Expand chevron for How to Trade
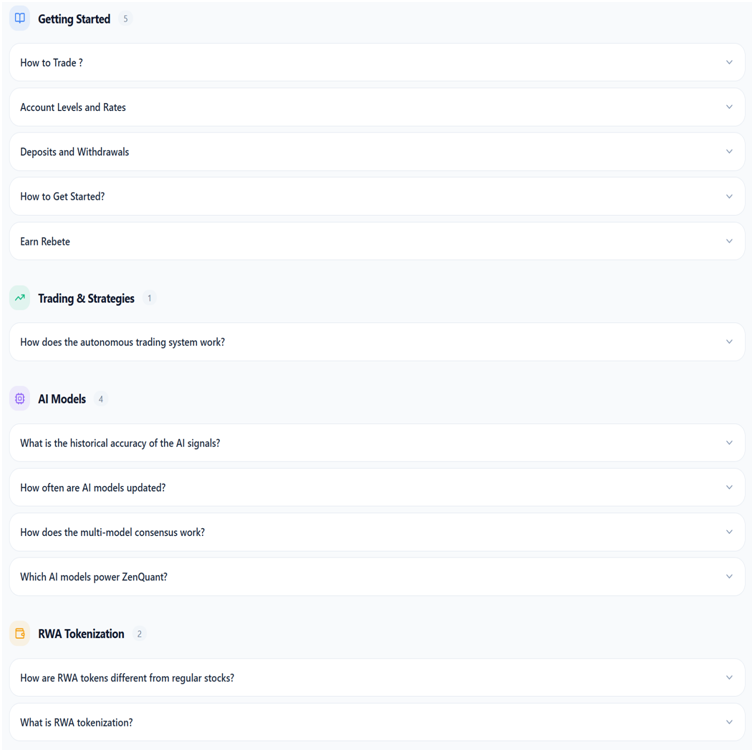The height and width of the screenshot is (752, 754). click(x=729, y=63)
